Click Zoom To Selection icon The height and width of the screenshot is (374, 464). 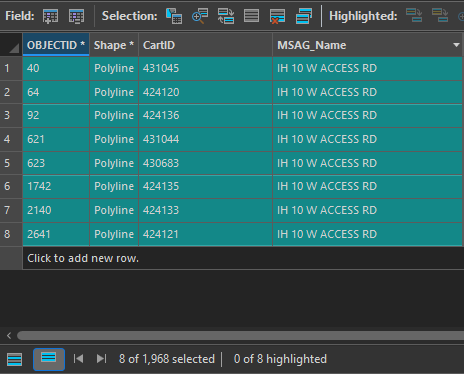point(200,16)
